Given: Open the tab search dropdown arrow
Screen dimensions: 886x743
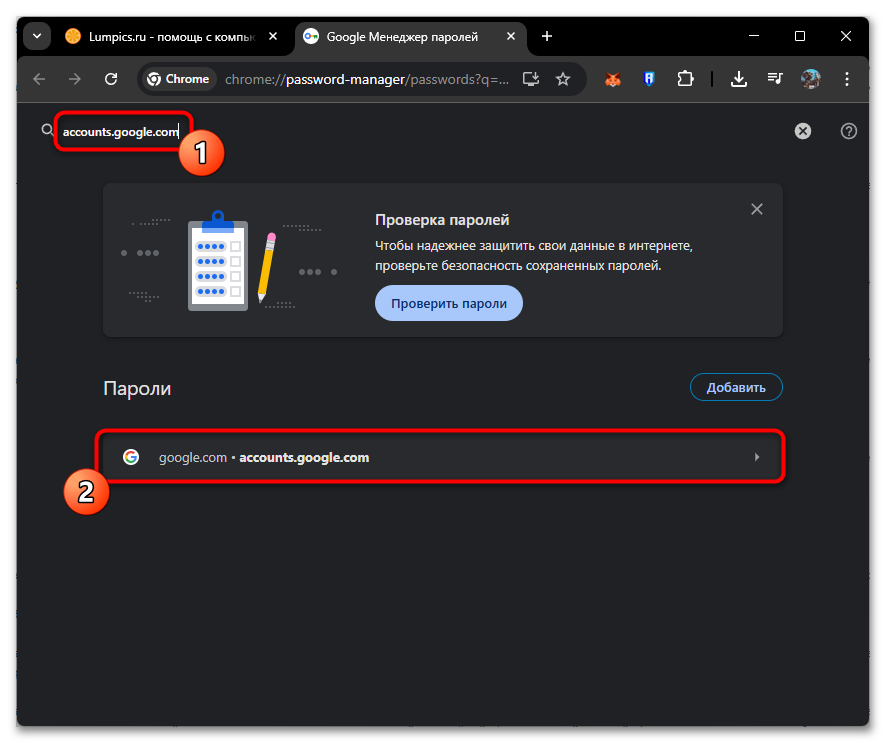Looking at the screenshot, I should pos(37,36).
